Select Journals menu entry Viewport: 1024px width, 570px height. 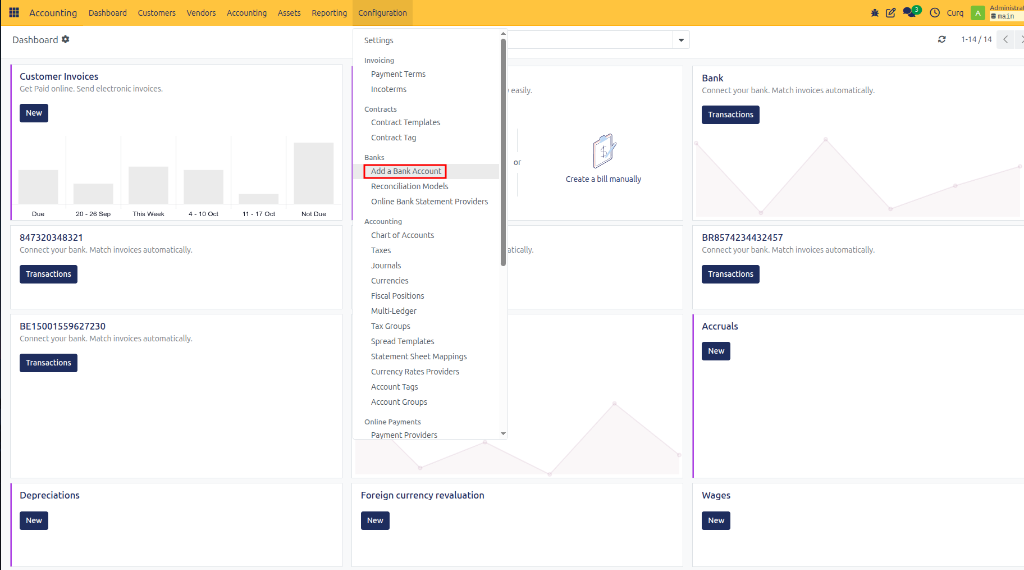coord(386,265)
